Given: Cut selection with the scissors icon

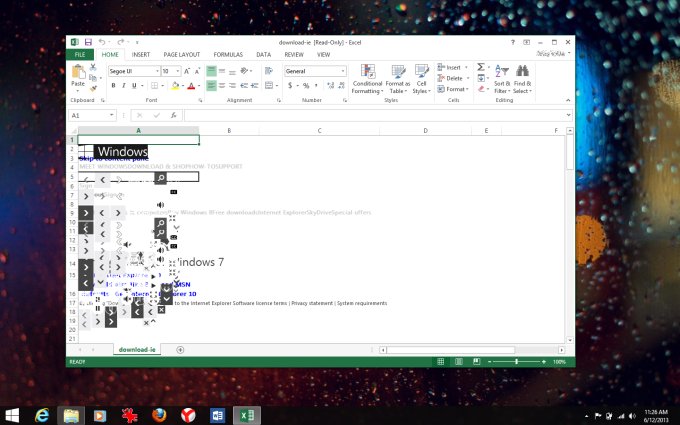Looking at the screenshot, I should [93, 67].
